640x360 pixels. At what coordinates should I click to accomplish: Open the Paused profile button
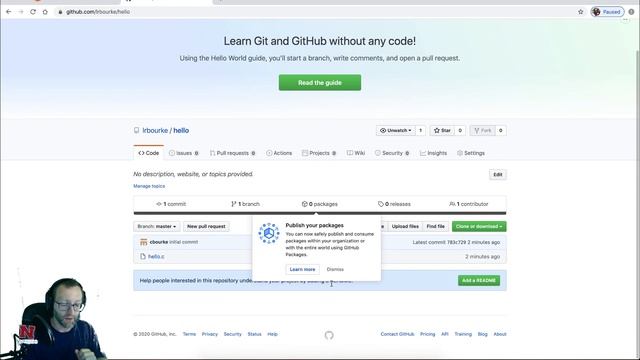pyautogui.click(x=607, y=12)
